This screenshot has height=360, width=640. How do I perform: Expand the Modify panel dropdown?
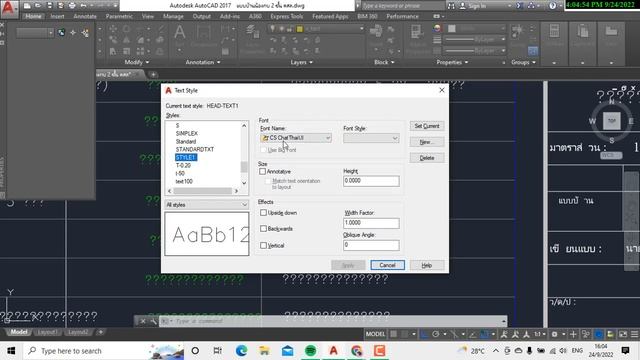click(x=137, y=62)
